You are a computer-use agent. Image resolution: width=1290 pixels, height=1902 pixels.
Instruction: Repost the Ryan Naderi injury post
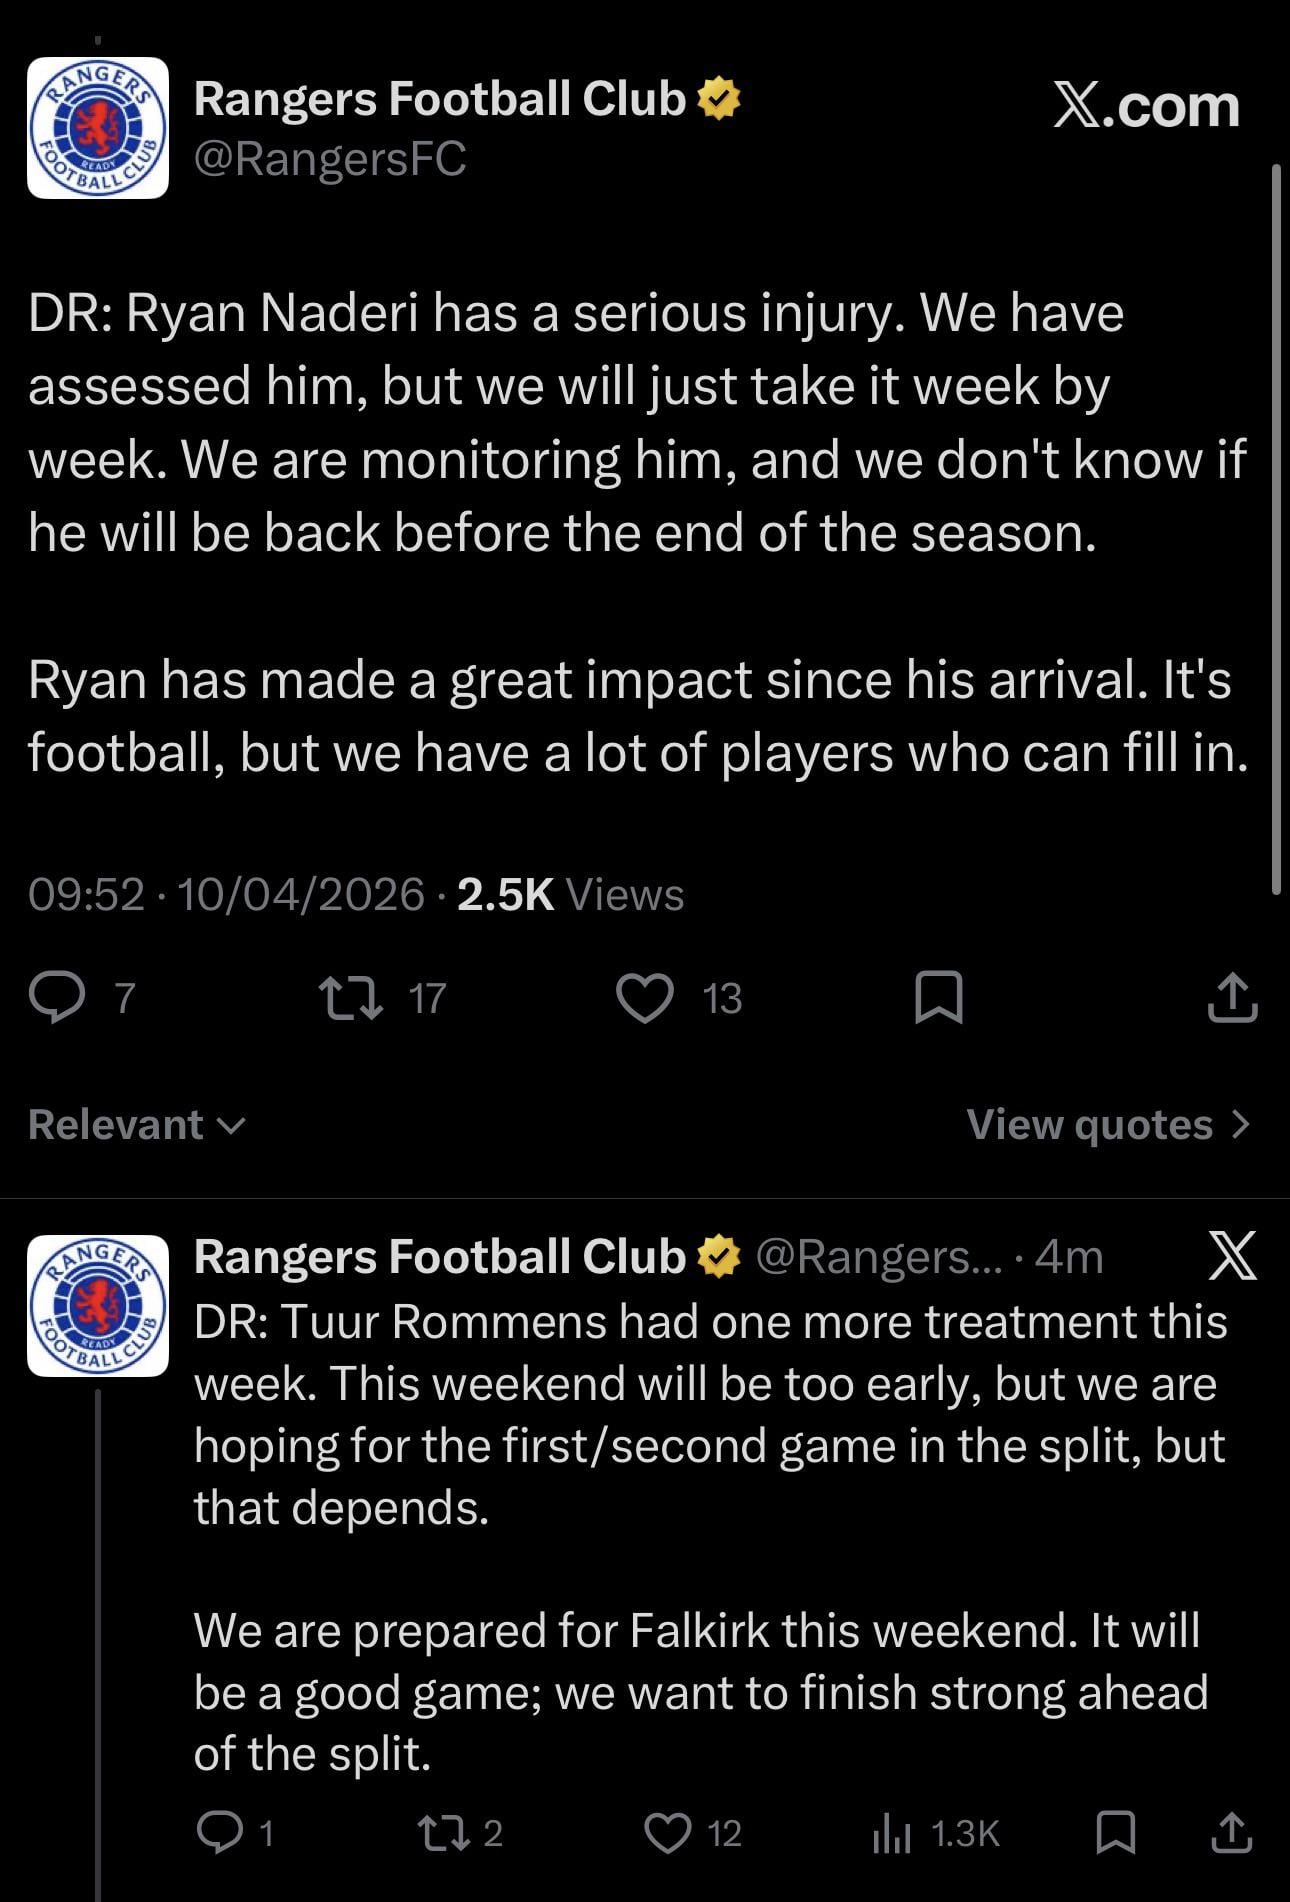(x=350, y=998)
